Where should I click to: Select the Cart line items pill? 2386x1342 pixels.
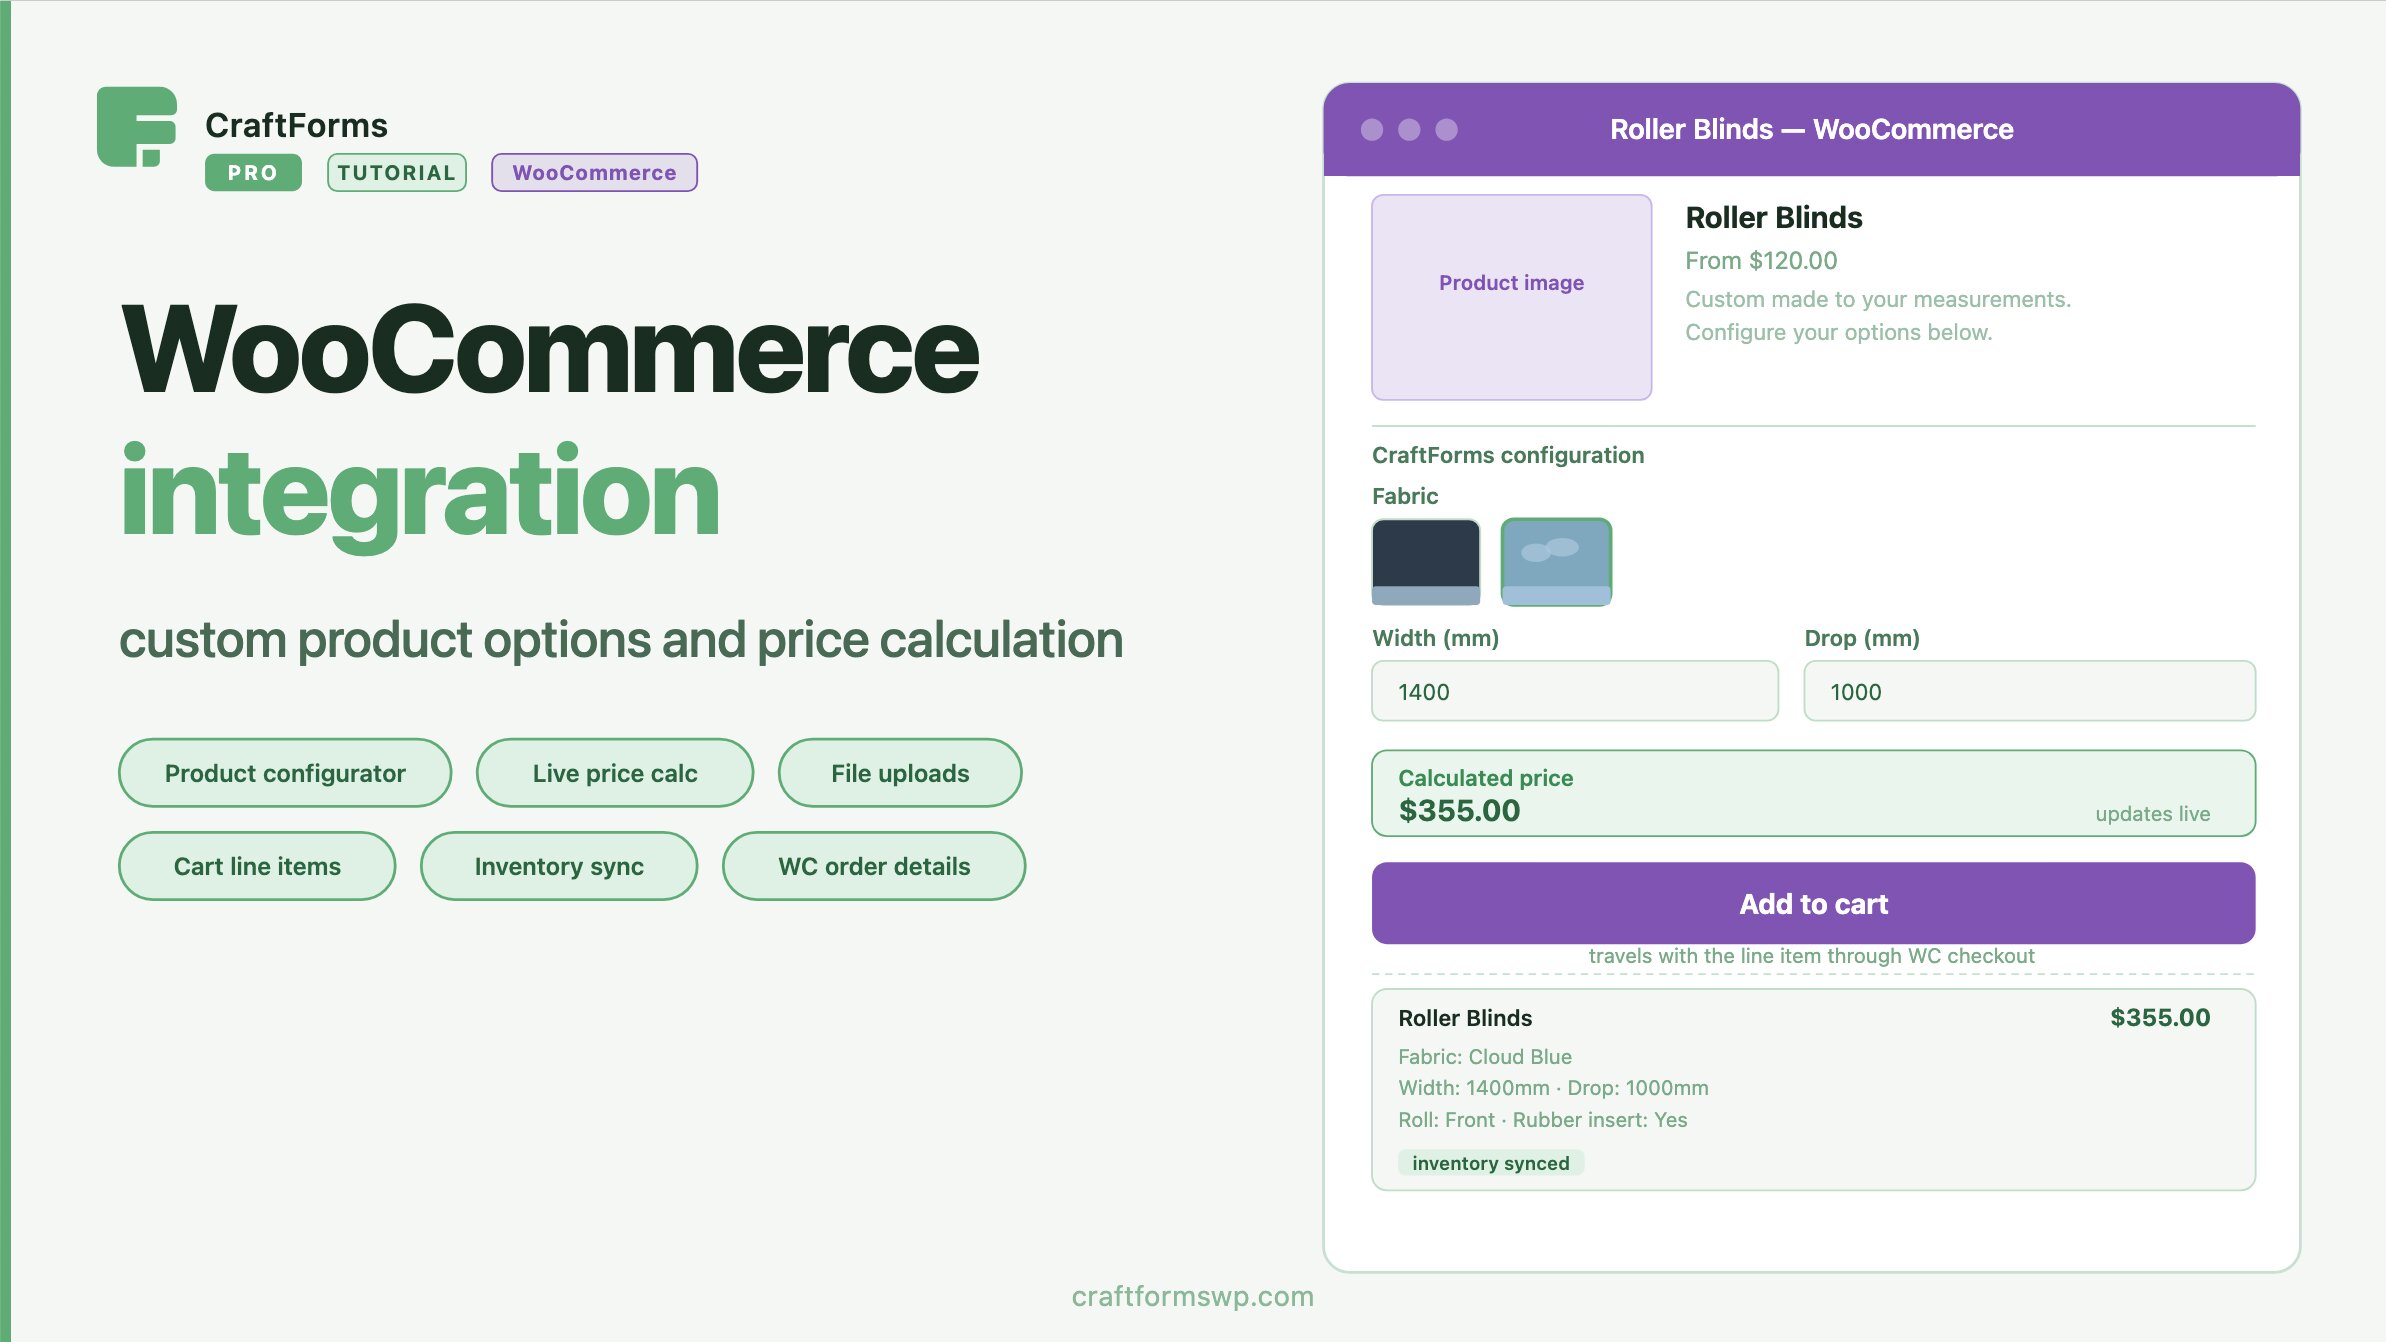[x=257, y=866]
